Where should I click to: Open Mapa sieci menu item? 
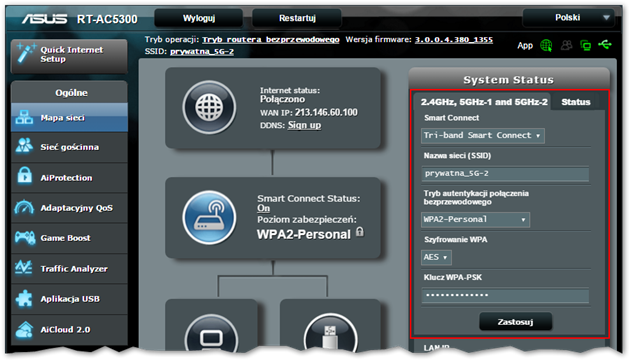70,117
